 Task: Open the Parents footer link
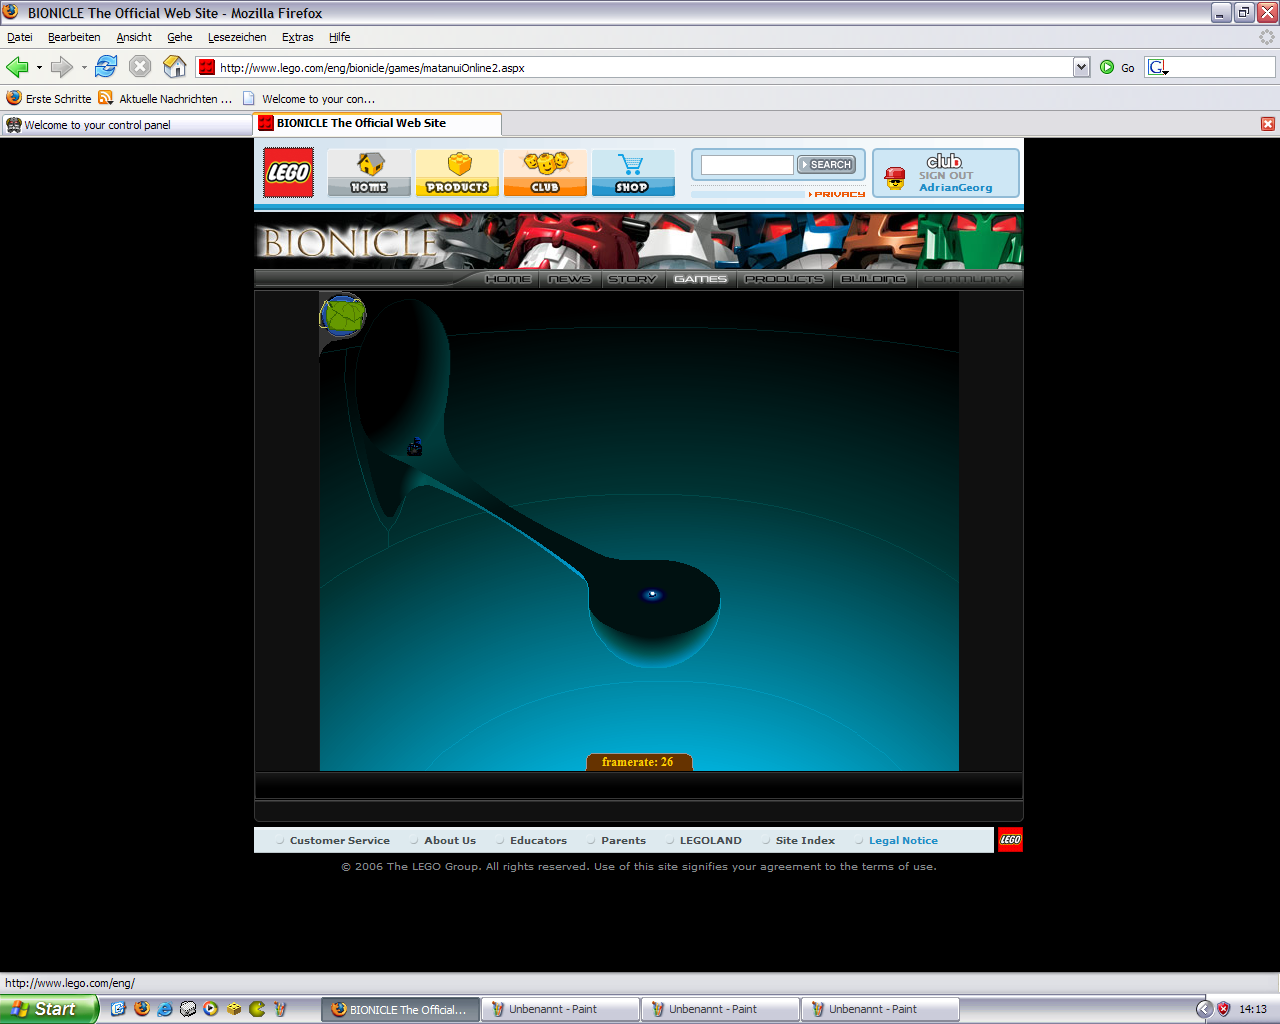click(623, 841)
